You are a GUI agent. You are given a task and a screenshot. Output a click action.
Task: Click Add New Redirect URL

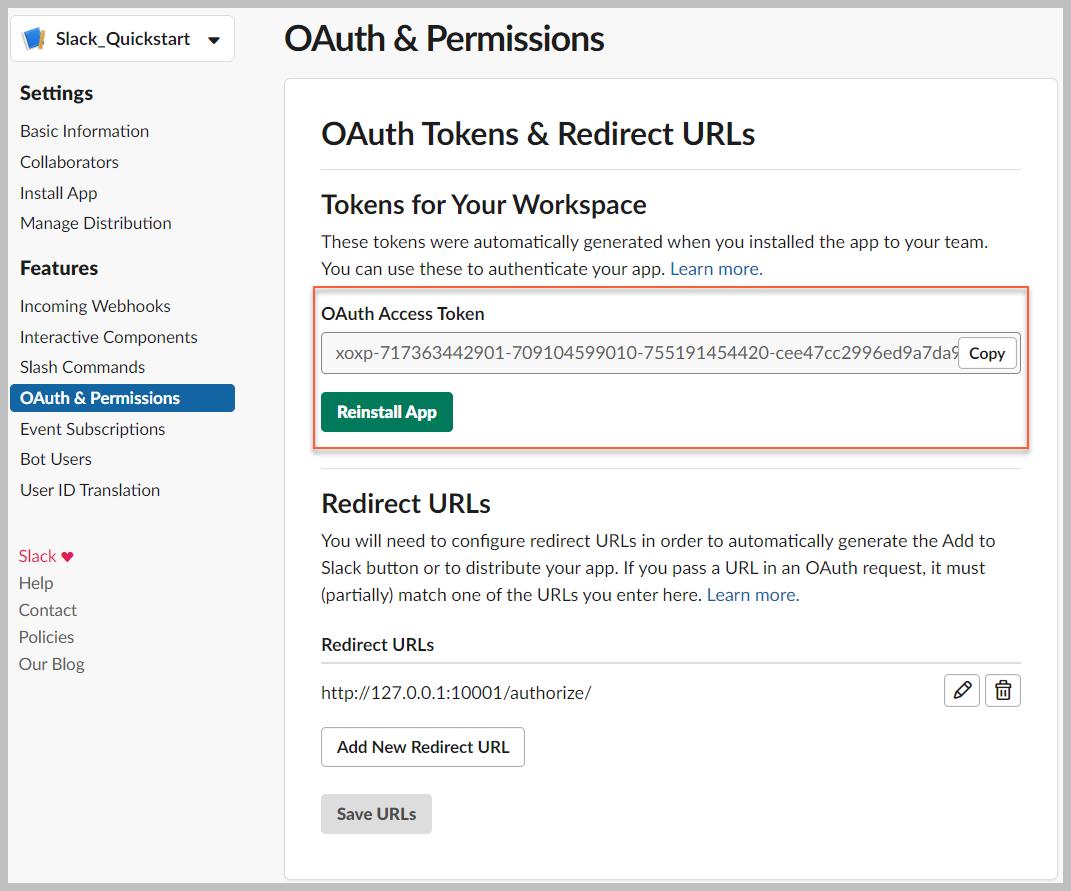click(423, 747)
